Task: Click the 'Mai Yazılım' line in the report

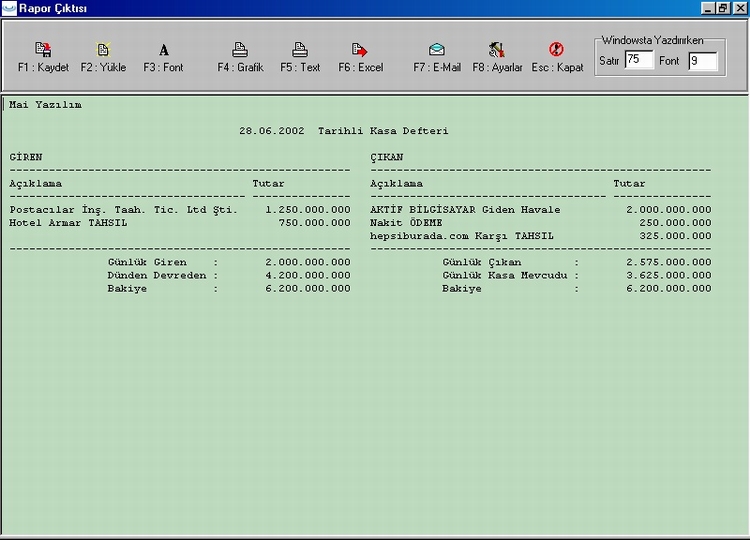Action: pos(46,104)
